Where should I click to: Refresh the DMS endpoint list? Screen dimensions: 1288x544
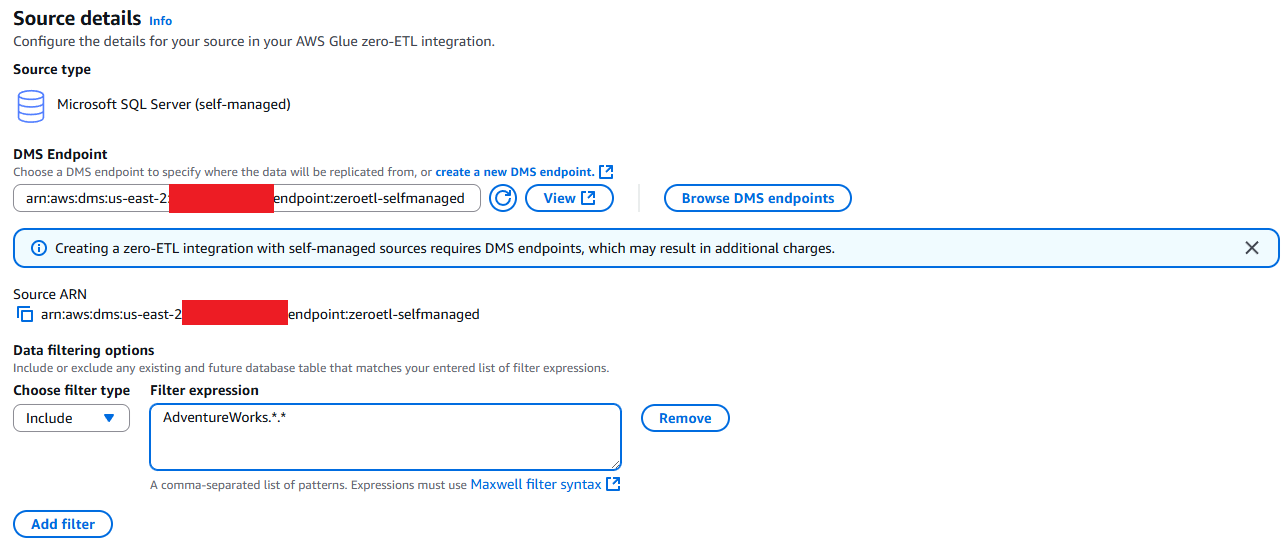coord(502,198)
